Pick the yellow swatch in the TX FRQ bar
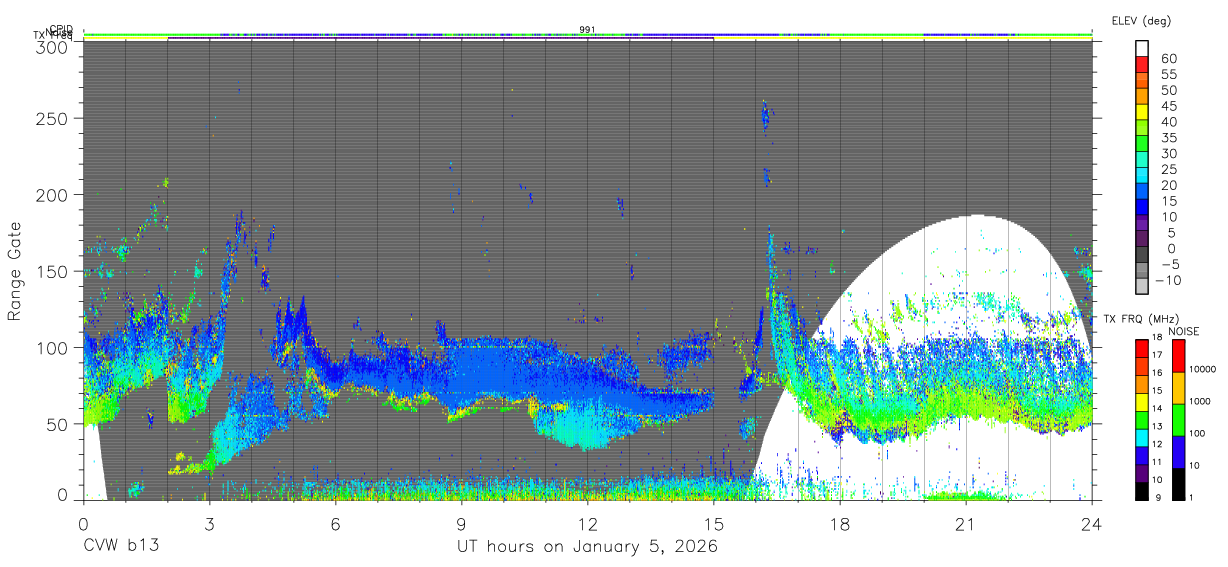 coord(1142,401)
